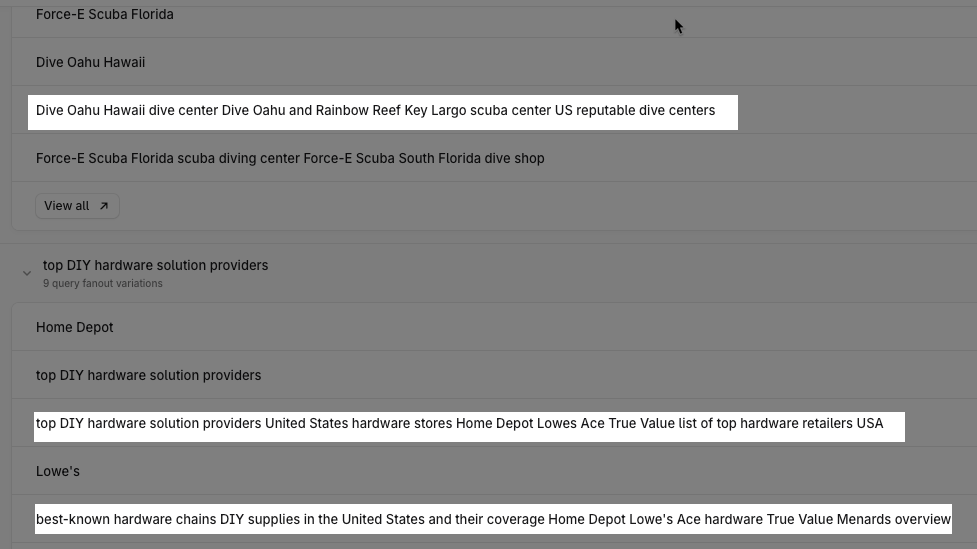977x549 pixels.
Task: Select the Force-E Scuba Florida query row
Action: (x=105, y=15)
